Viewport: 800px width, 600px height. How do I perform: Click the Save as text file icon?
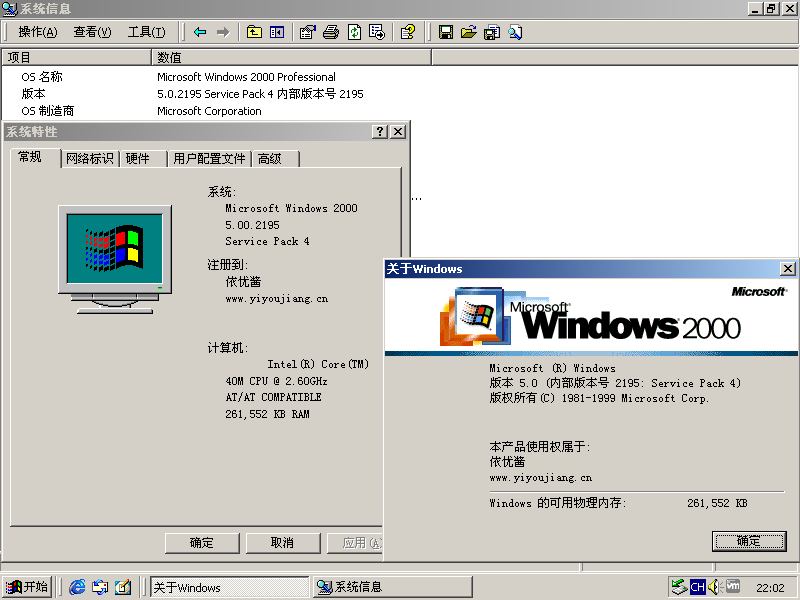(492, 32)
